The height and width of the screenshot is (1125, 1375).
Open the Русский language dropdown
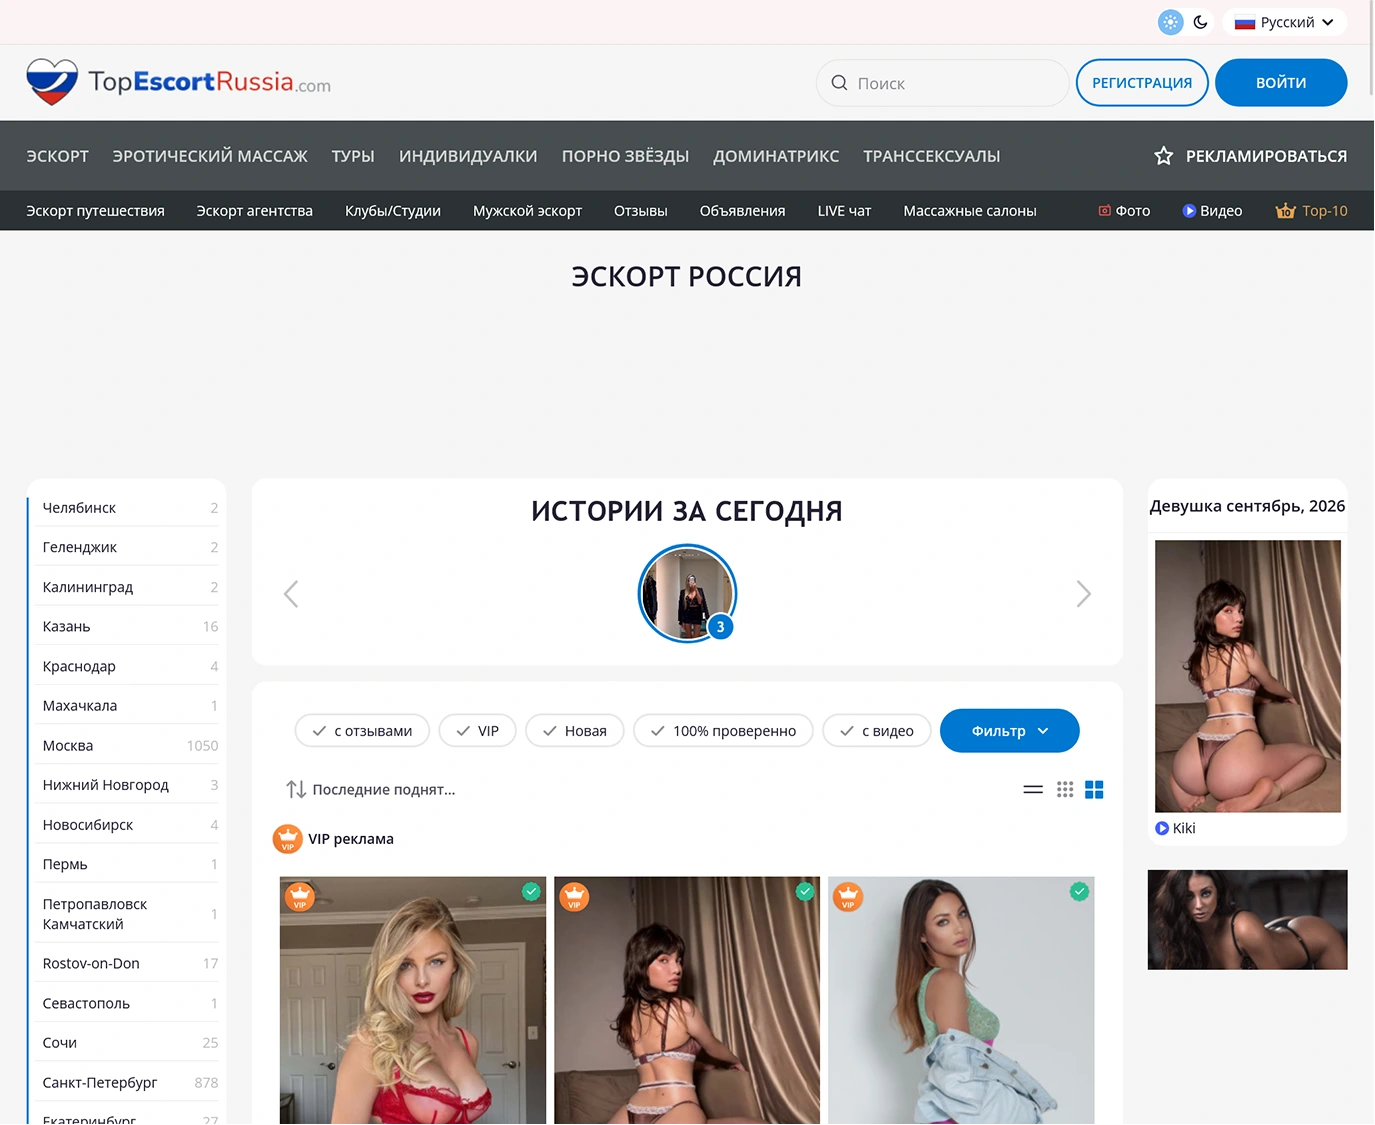pos(1285,22)
